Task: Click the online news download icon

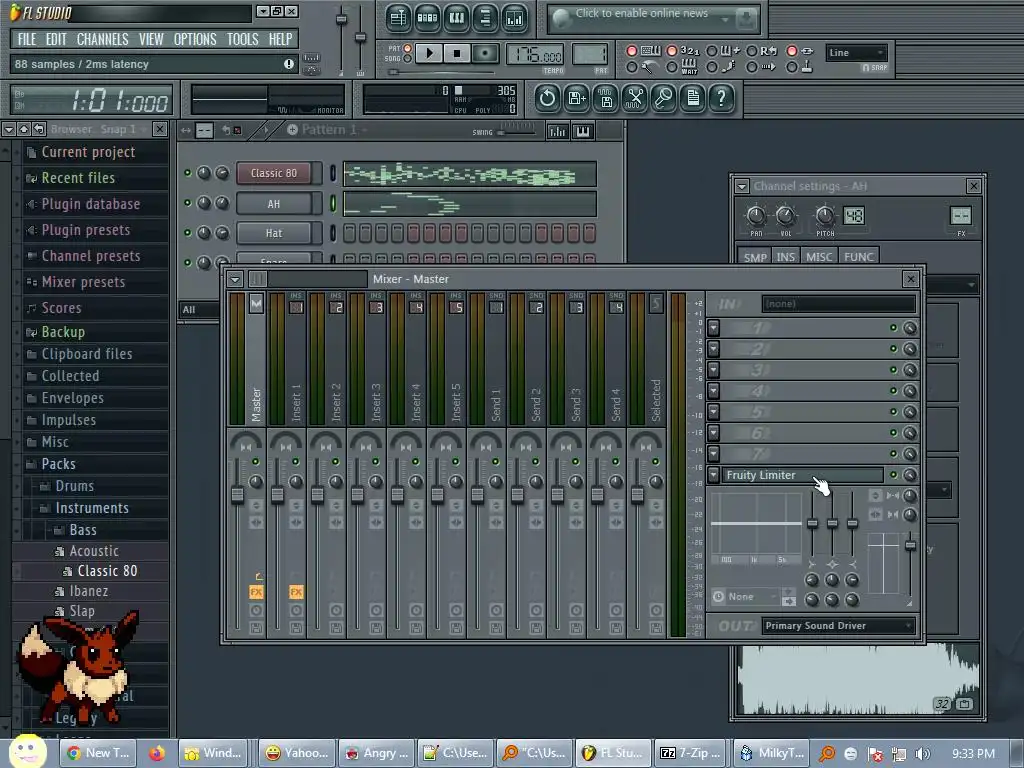Action: 745,20
